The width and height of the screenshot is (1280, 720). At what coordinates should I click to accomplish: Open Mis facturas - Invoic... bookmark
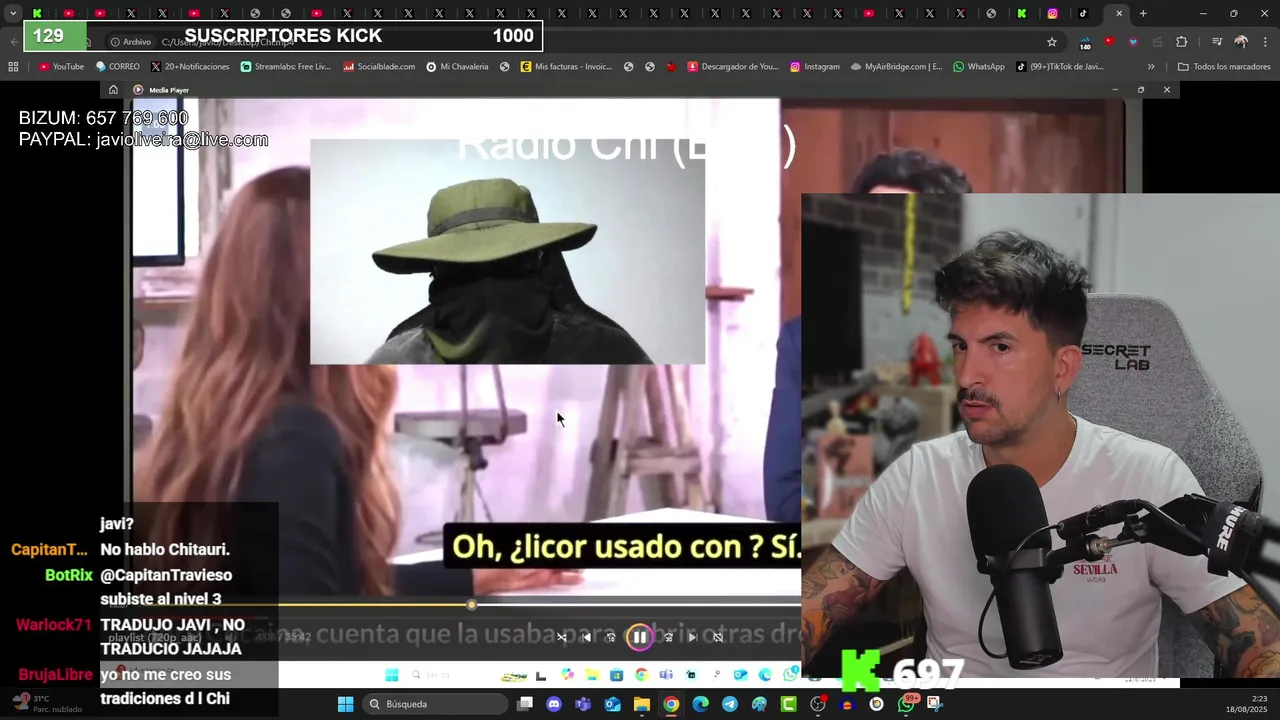(x=566, y=67)
